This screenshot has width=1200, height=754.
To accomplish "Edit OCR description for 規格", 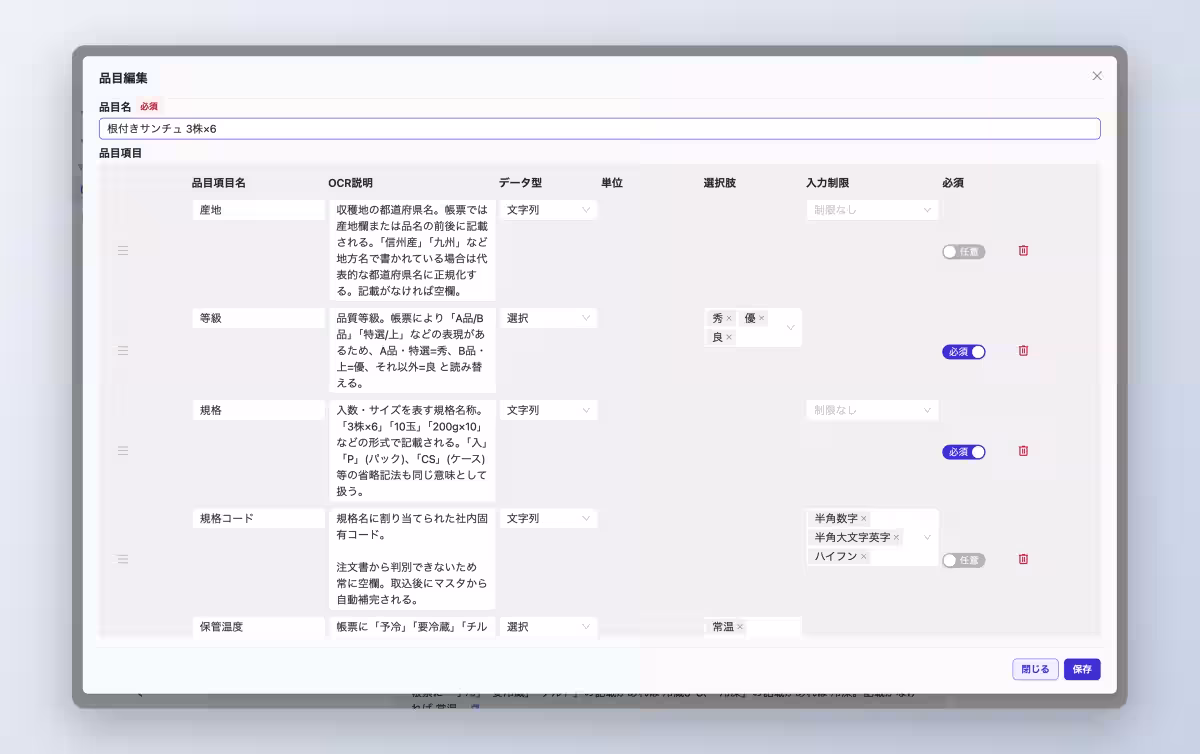I will [412, 451].
